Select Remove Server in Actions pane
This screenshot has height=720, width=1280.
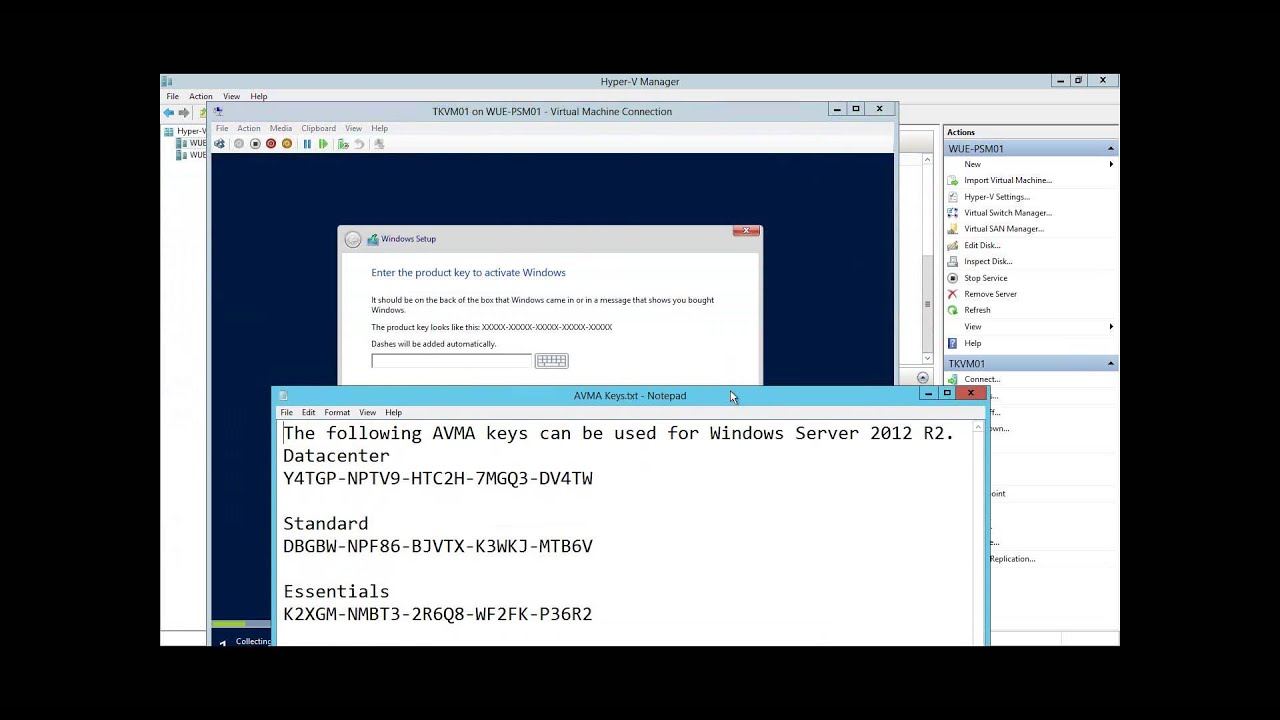click(991, 294)
